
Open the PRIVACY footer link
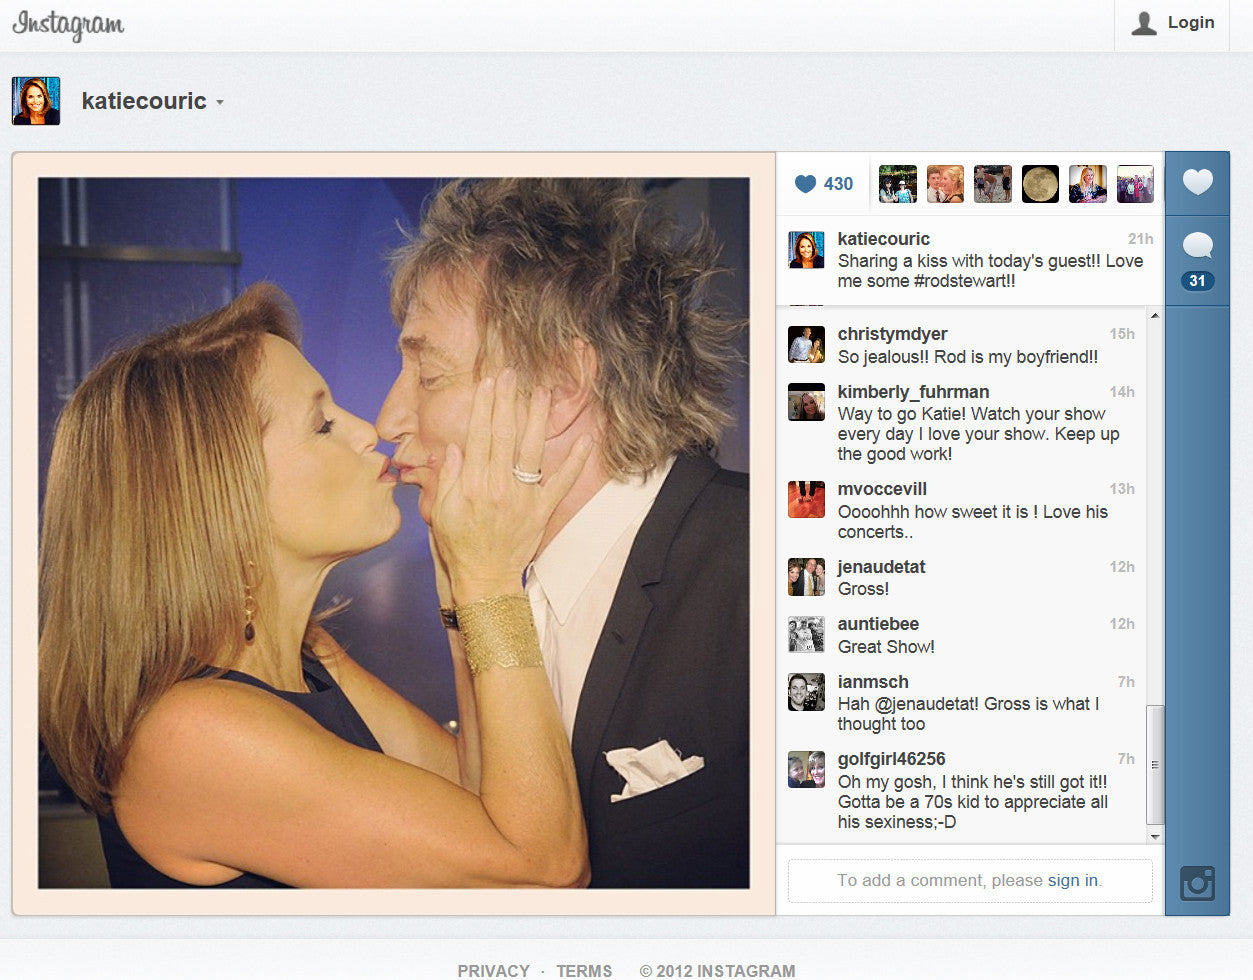(493, 971)
